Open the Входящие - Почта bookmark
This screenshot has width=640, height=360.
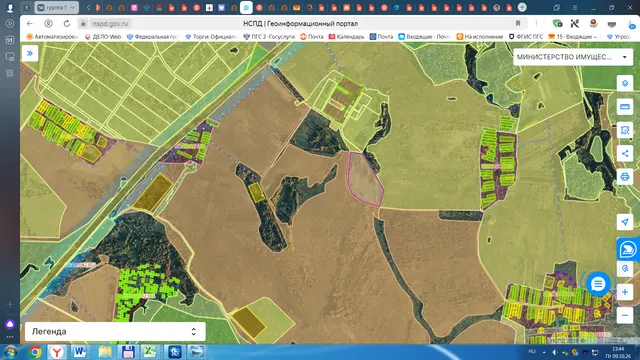(424, 37)
